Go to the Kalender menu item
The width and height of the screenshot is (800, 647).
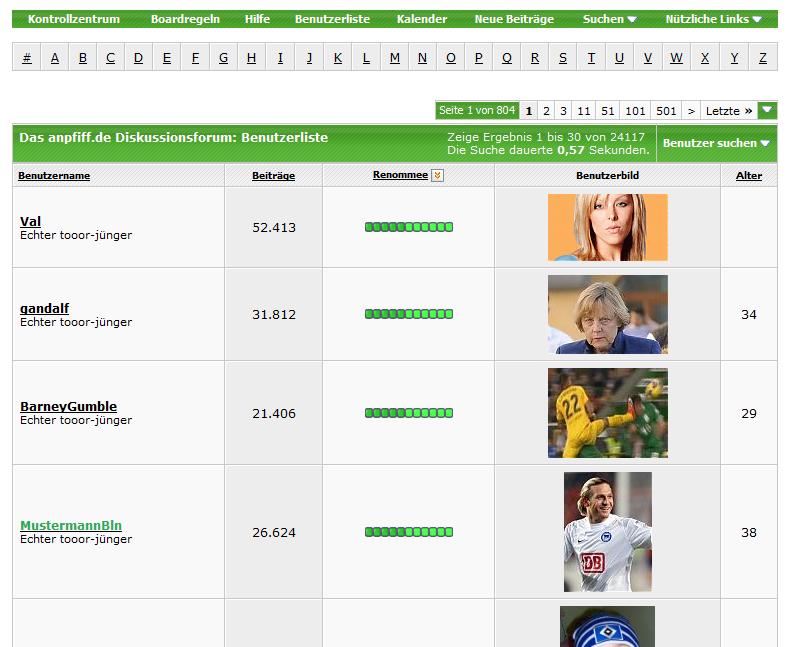[x=421, y=19]
